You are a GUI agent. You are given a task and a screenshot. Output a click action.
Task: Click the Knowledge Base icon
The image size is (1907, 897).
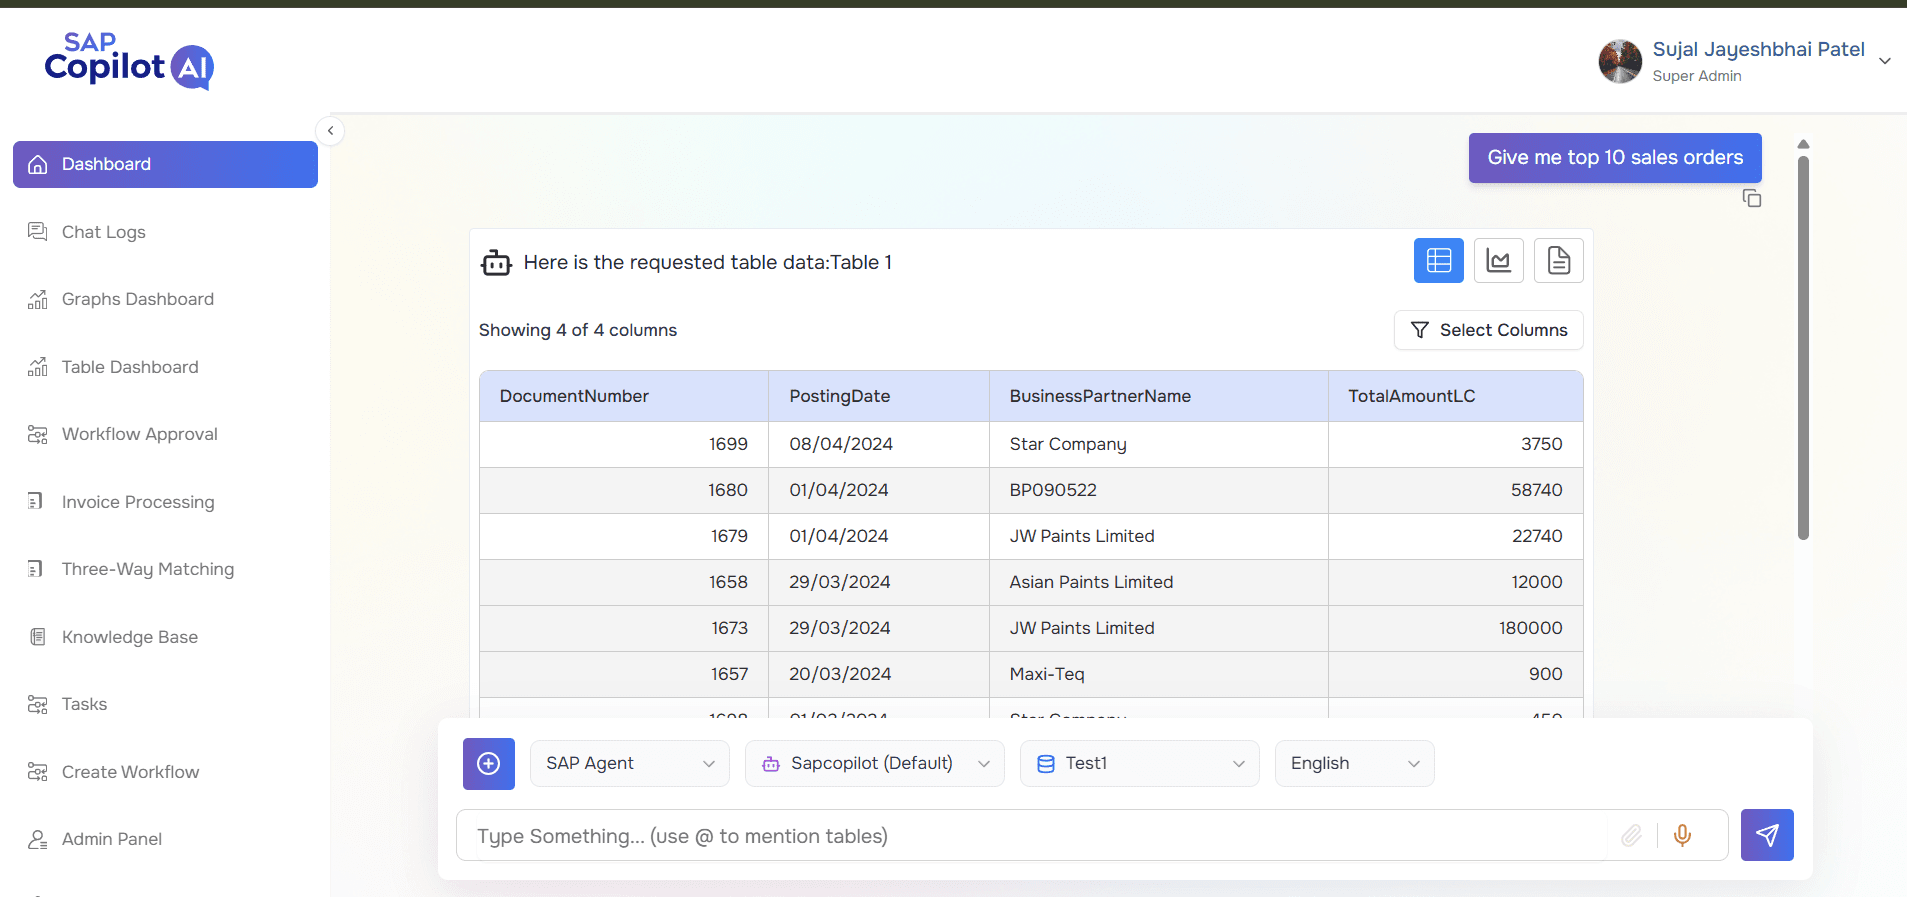pyautogui.click(x=37, y=637)
